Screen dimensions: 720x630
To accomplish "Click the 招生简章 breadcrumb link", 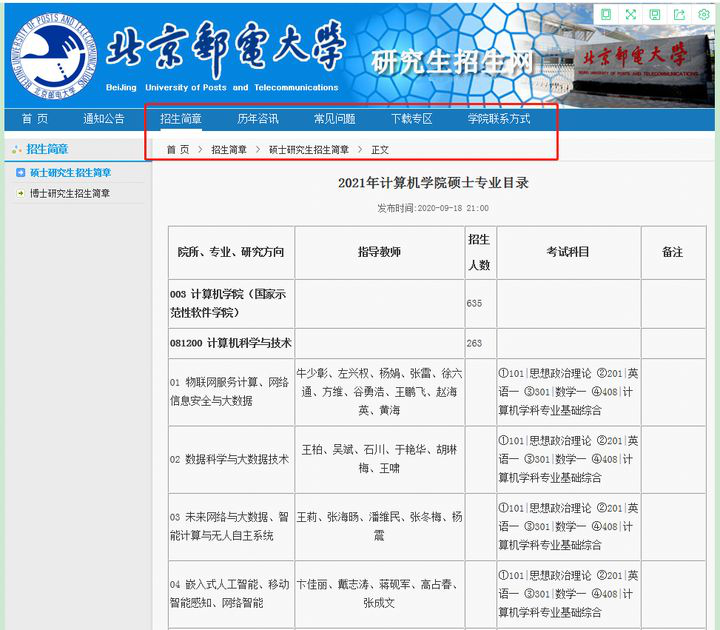I will (229, 150).
